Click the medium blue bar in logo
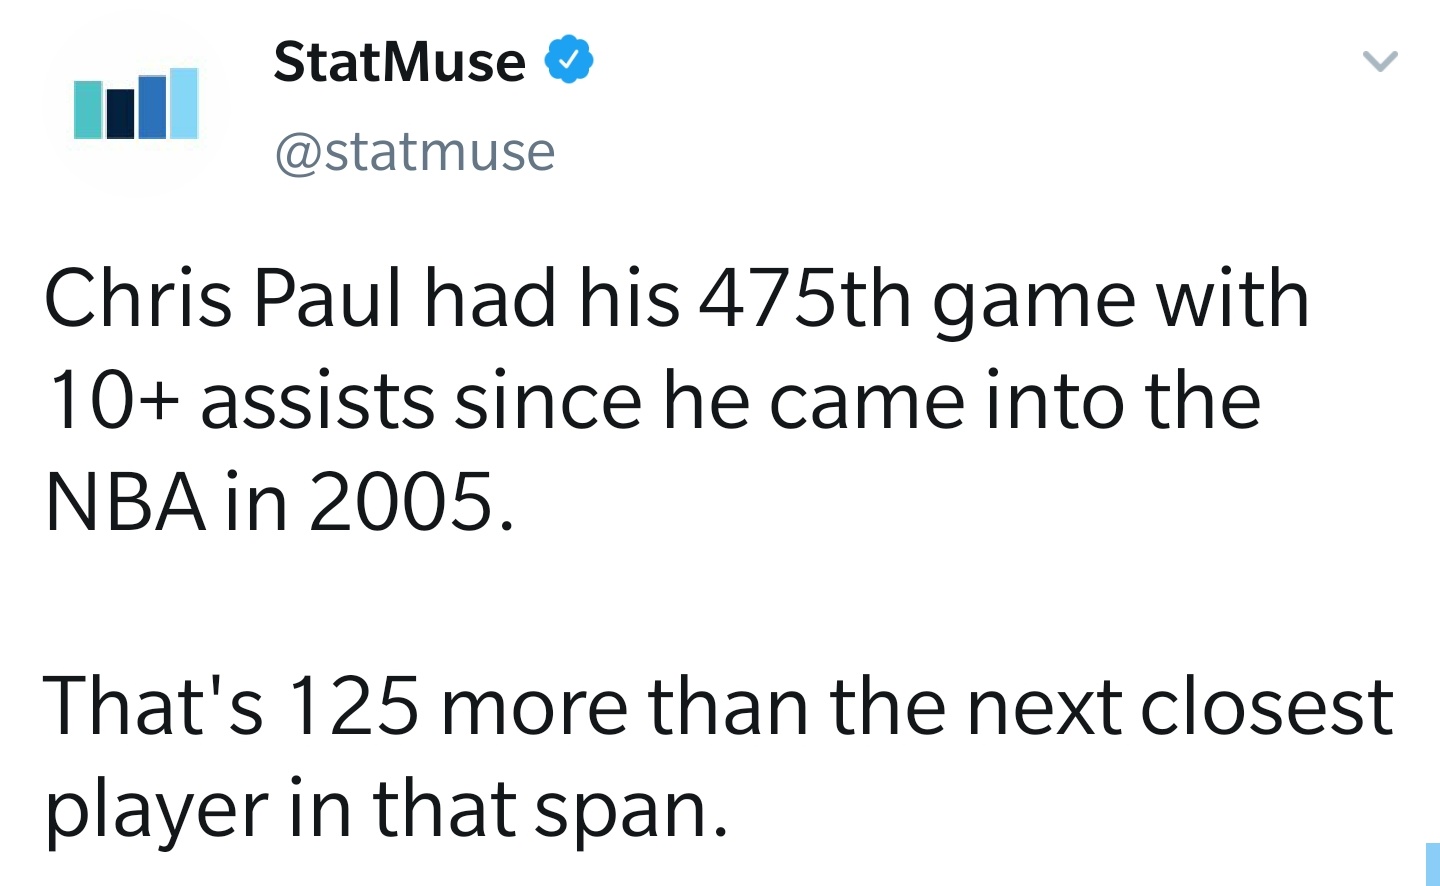This screenshot has height=886, width=1440. (152, 107)
